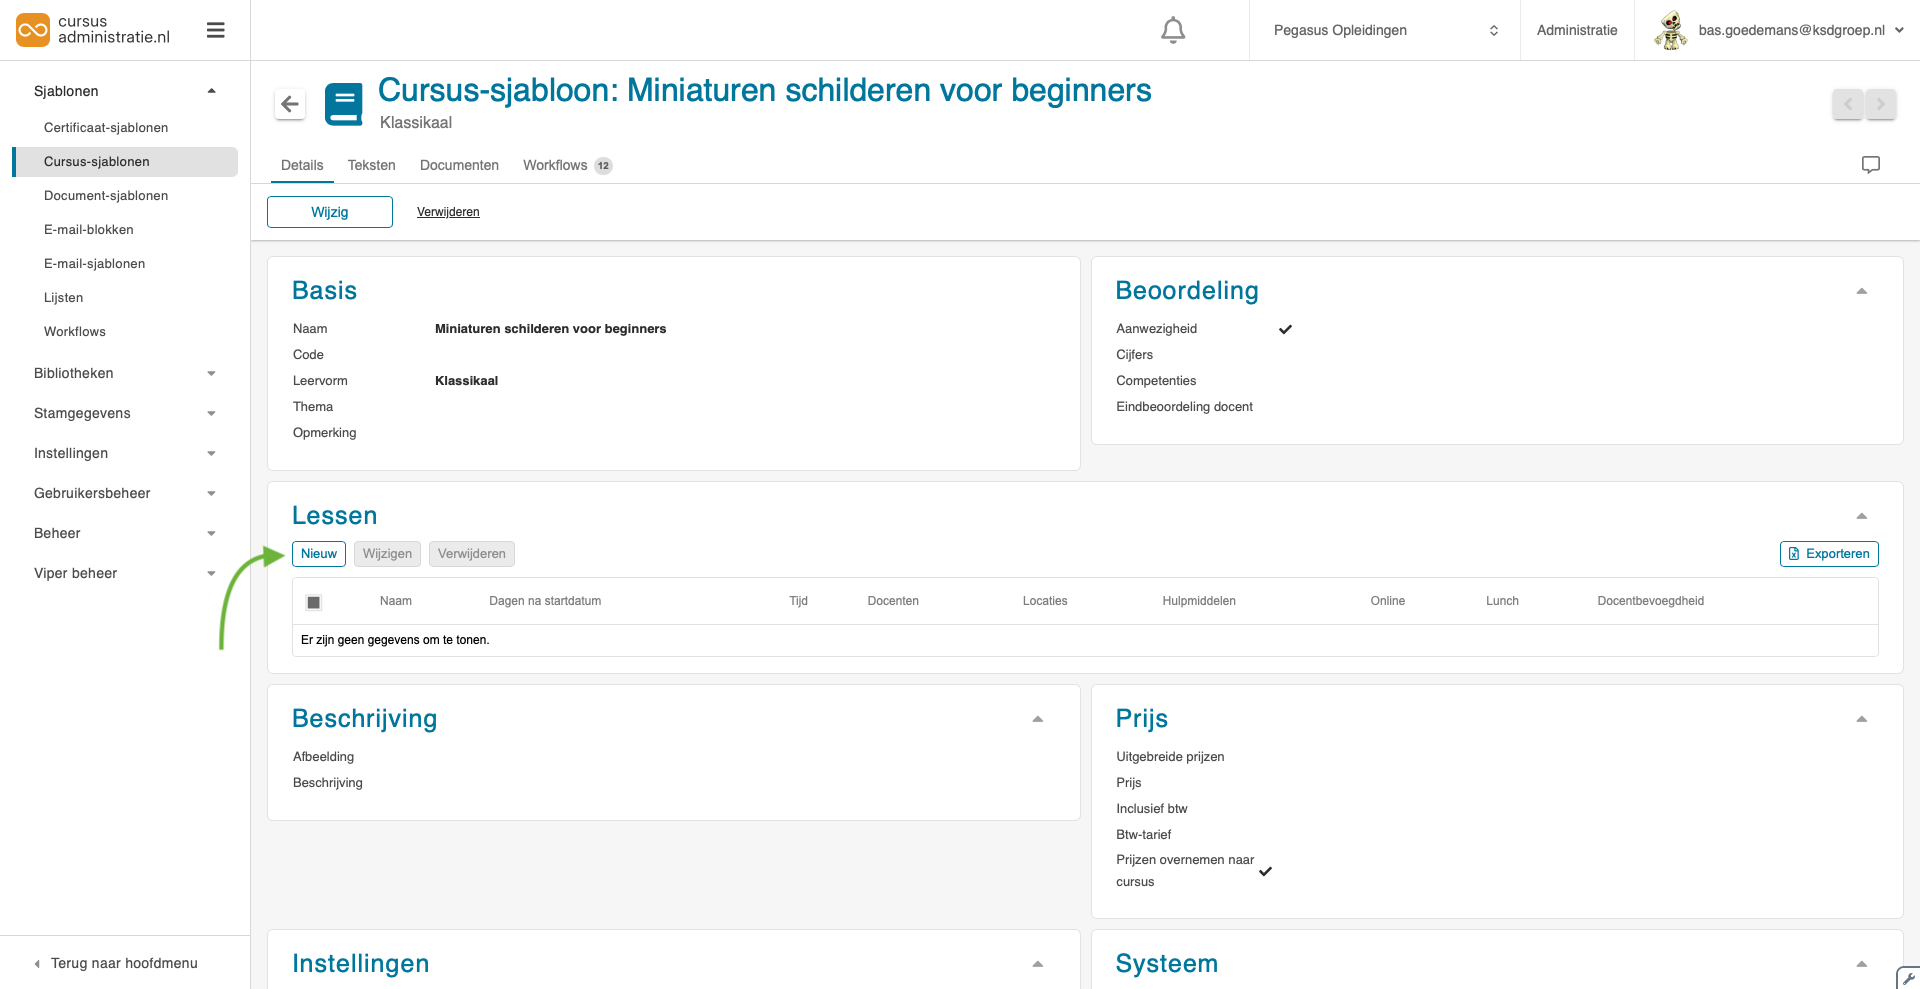The height and width of the screenshot is (989, 1920).
Task: Collapse the Prijs panel
Action: pos(1861,719)
